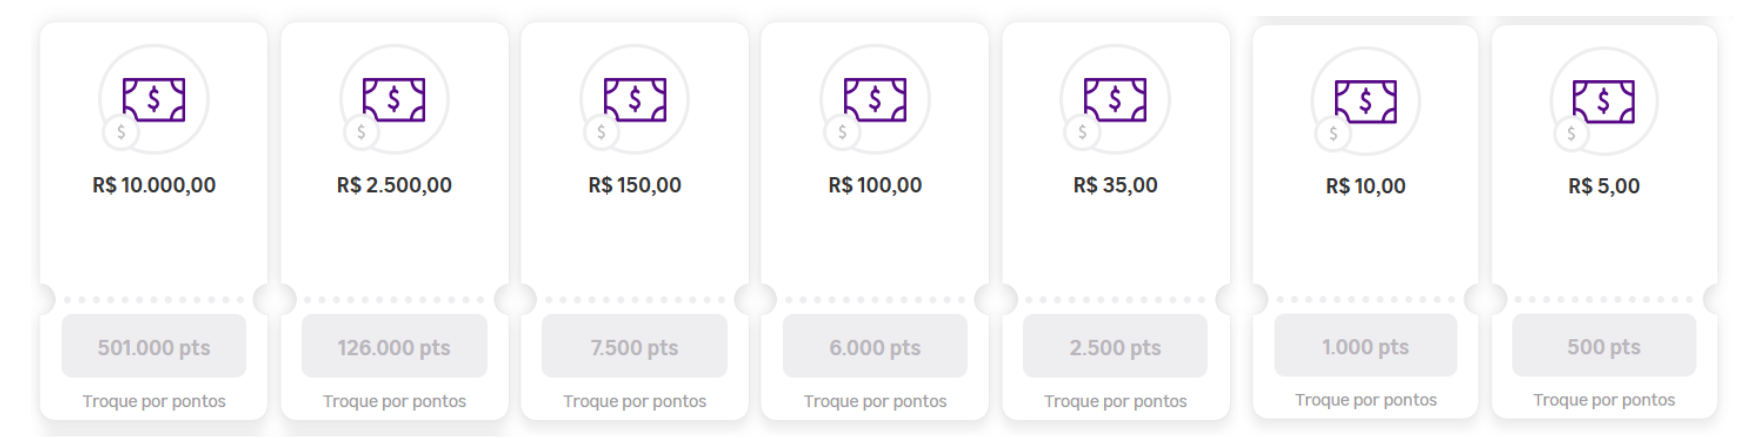Click "Troque por pontos" under 500 pts
This screenshot has width=1751, height=438.
(1603, 400)
